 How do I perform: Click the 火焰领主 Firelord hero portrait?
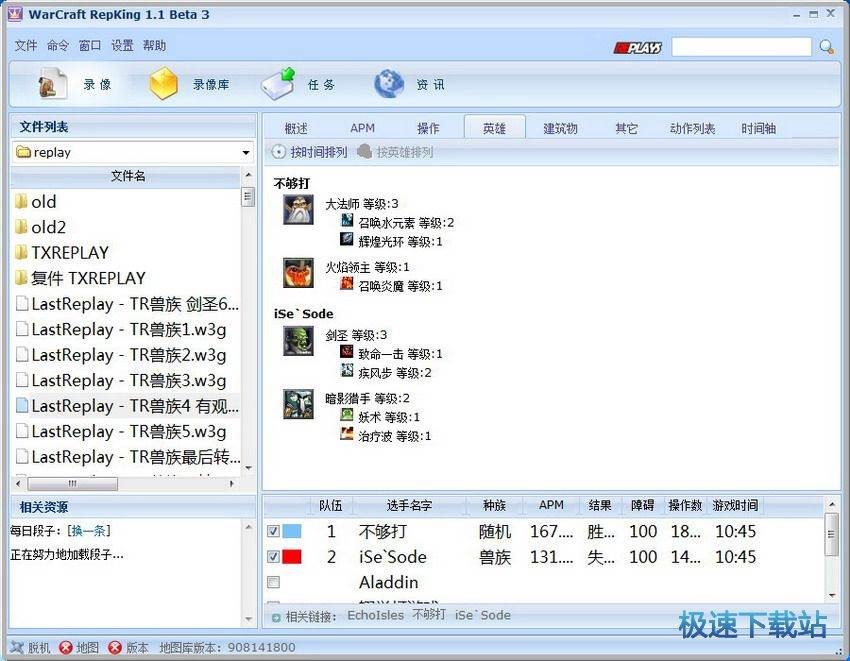pos(298,273)
